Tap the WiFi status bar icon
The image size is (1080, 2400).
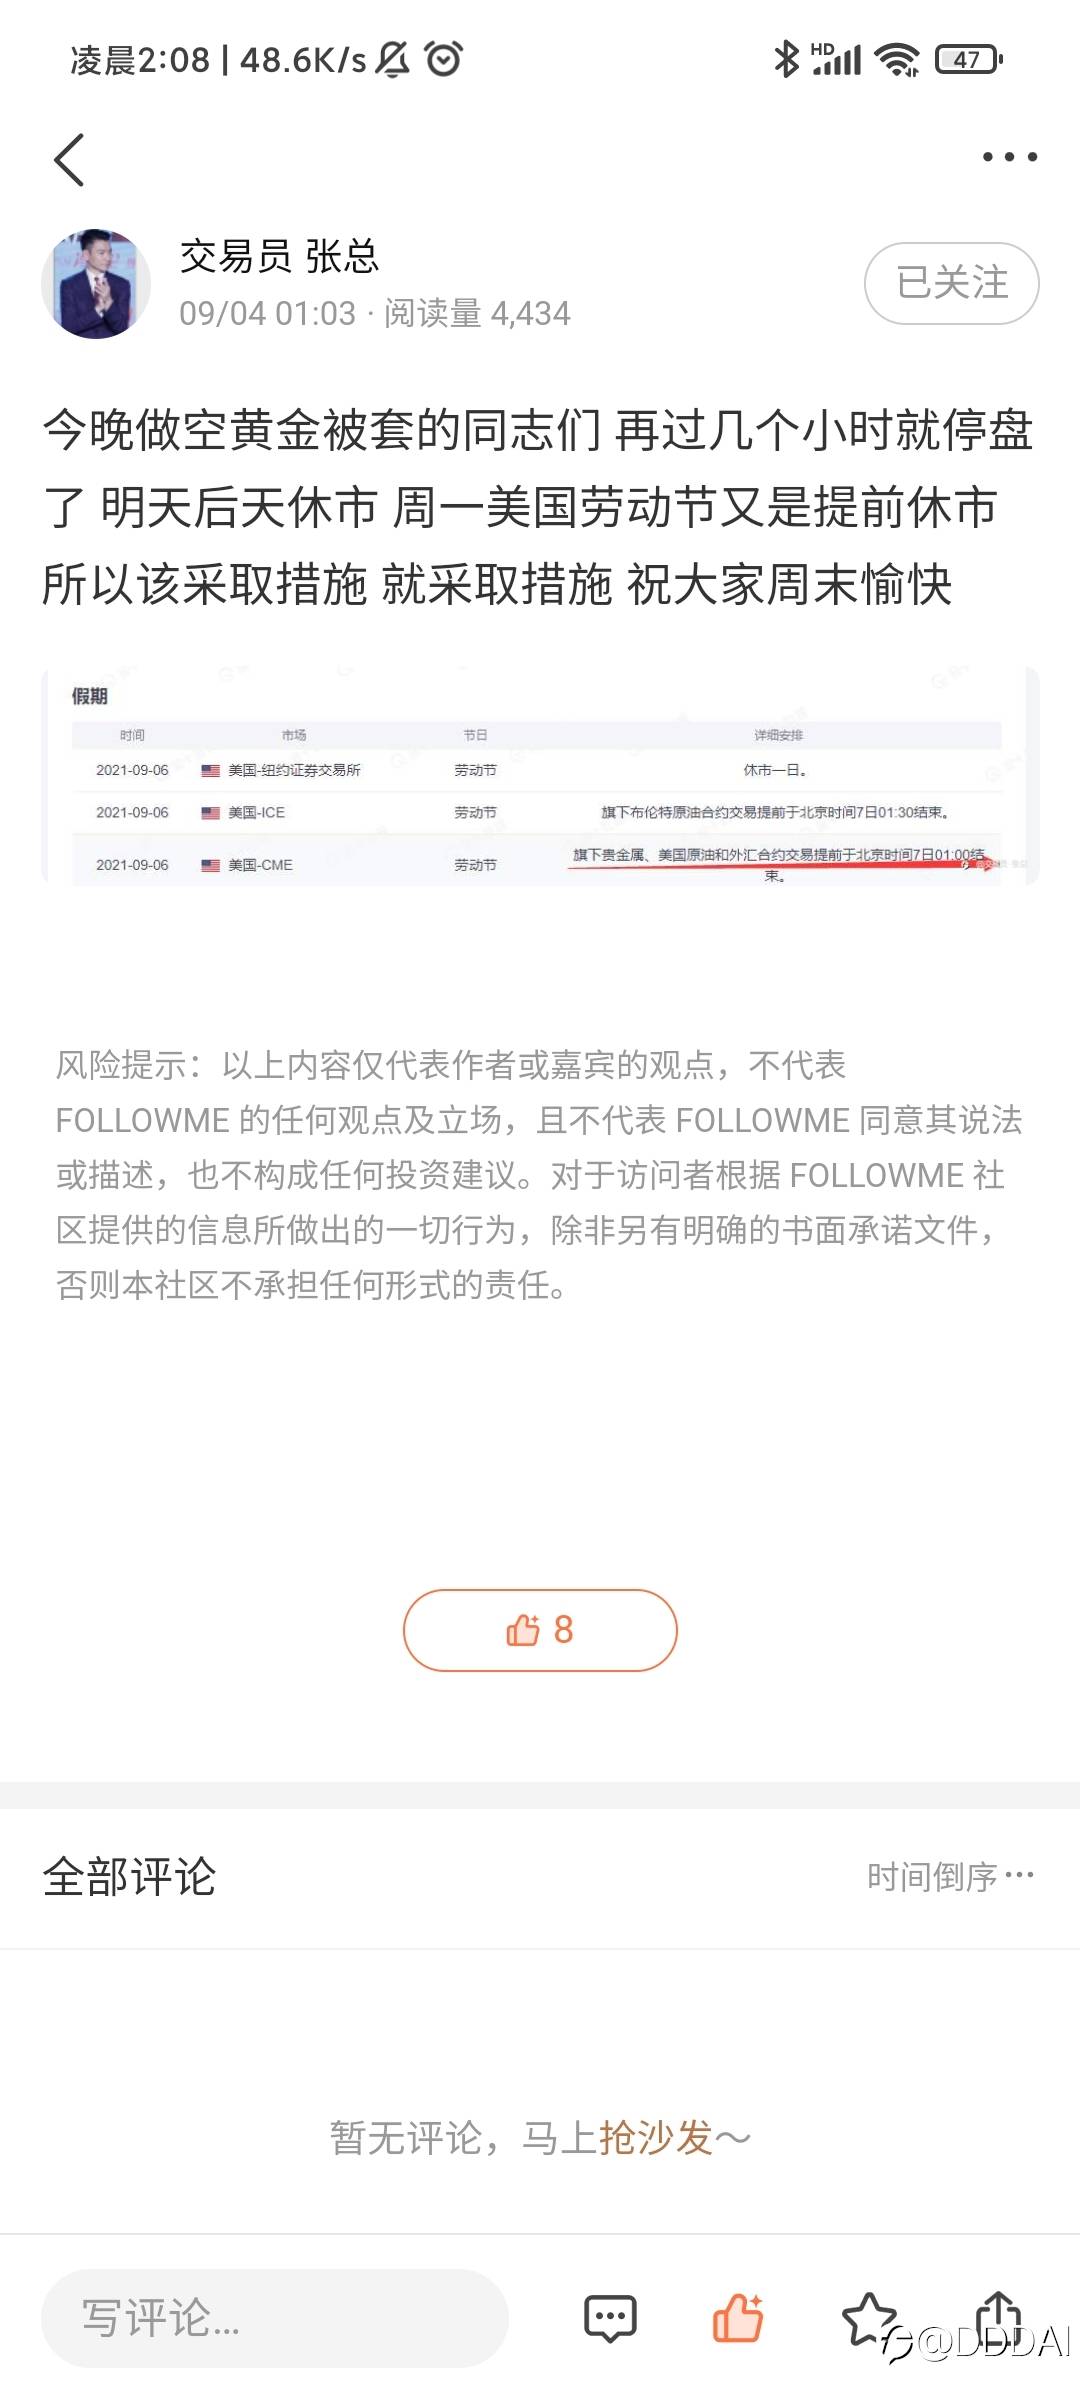[897, 59]
